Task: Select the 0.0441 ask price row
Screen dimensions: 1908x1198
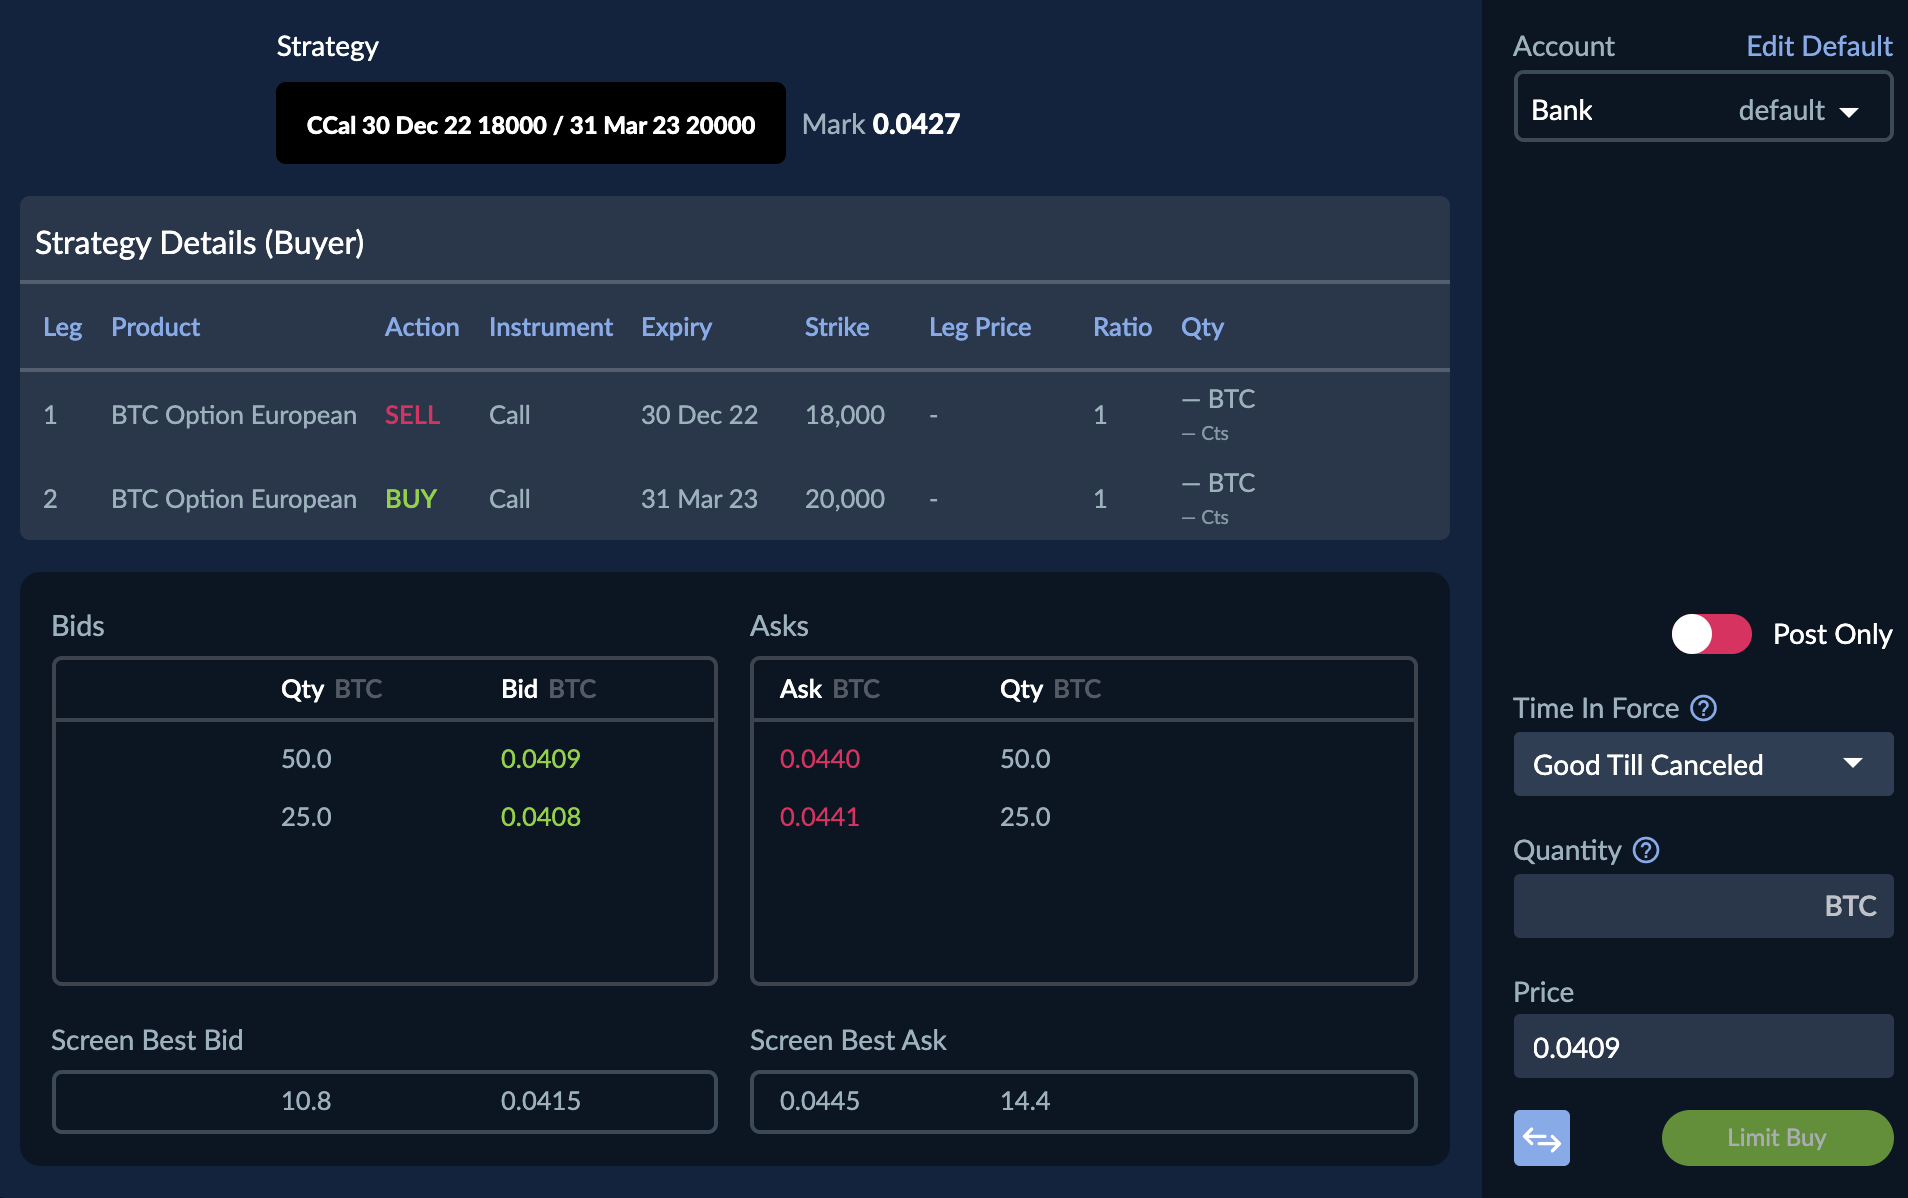Action: point(819,817)
